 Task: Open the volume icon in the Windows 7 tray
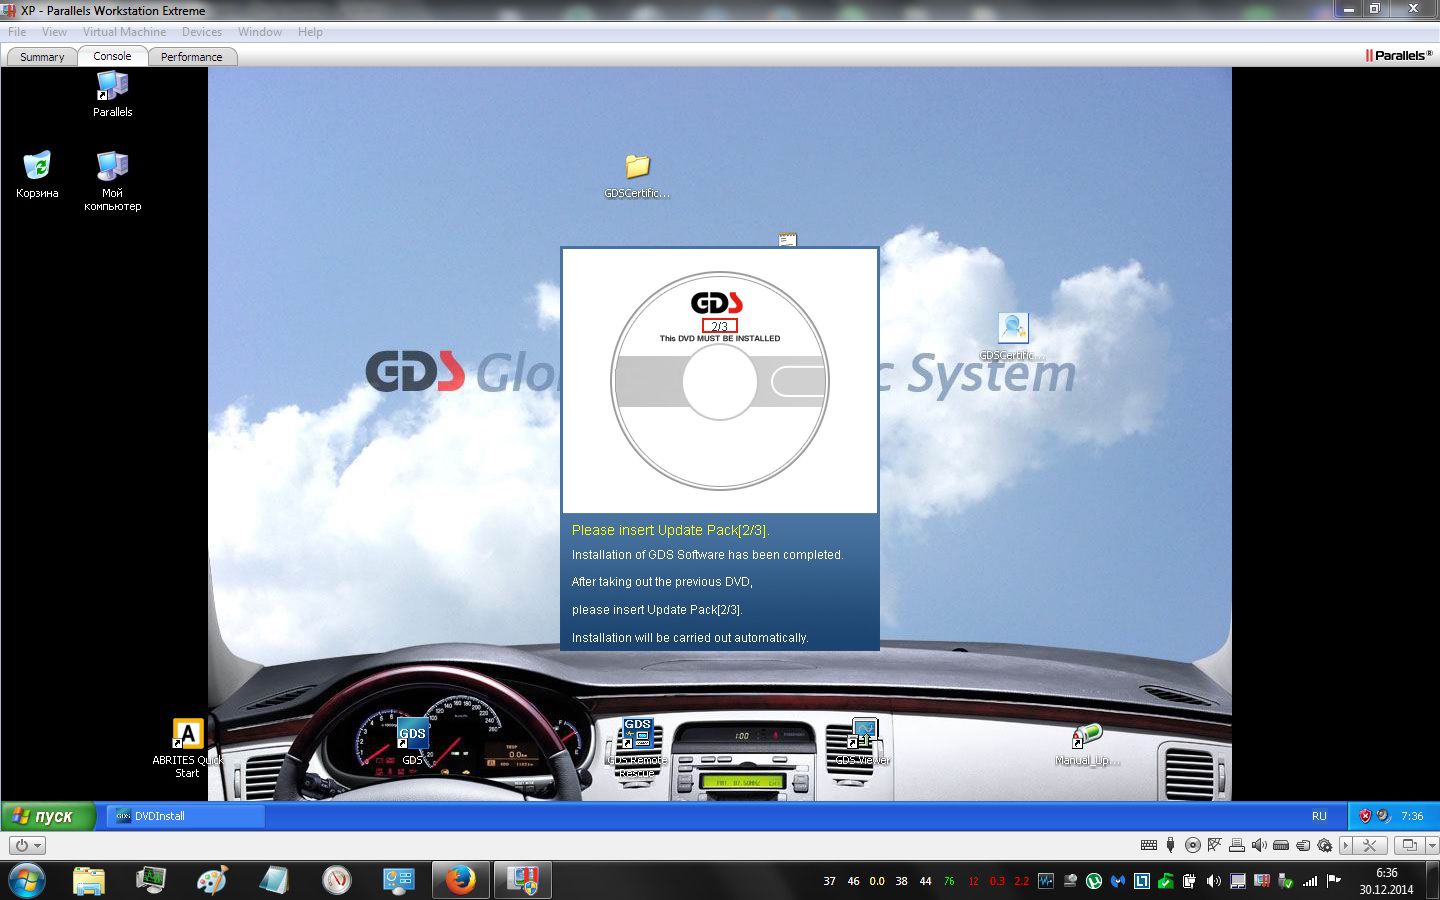click(1213, 881)
